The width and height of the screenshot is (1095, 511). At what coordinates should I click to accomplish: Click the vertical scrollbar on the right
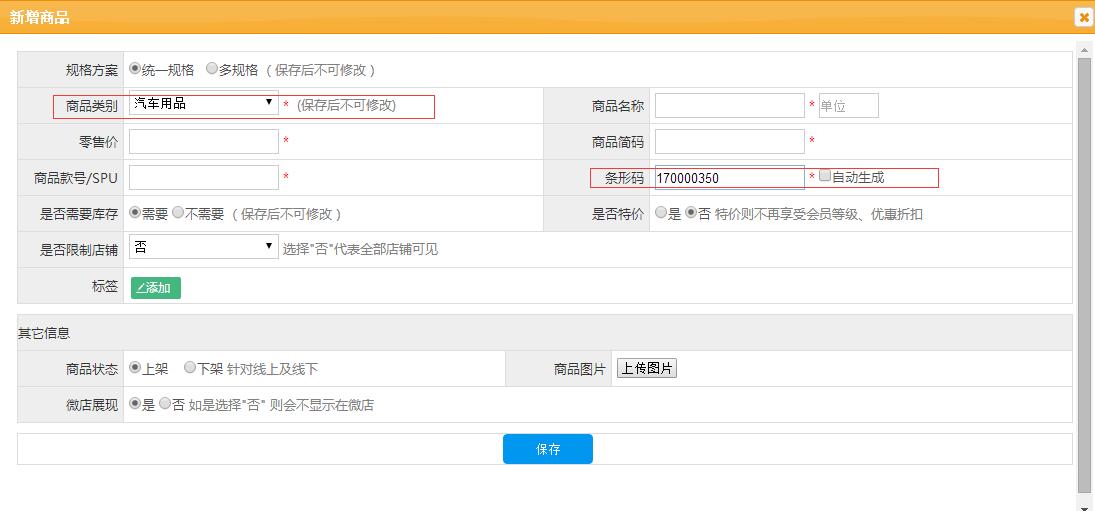[x=1084, y=270]
